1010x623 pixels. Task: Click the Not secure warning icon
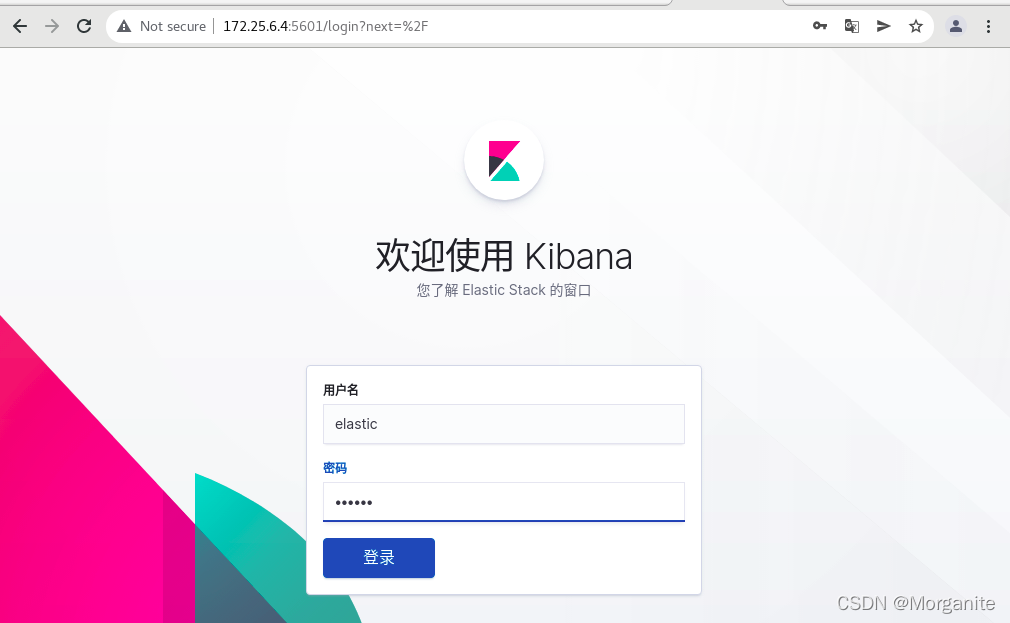[x=124, y=26]
